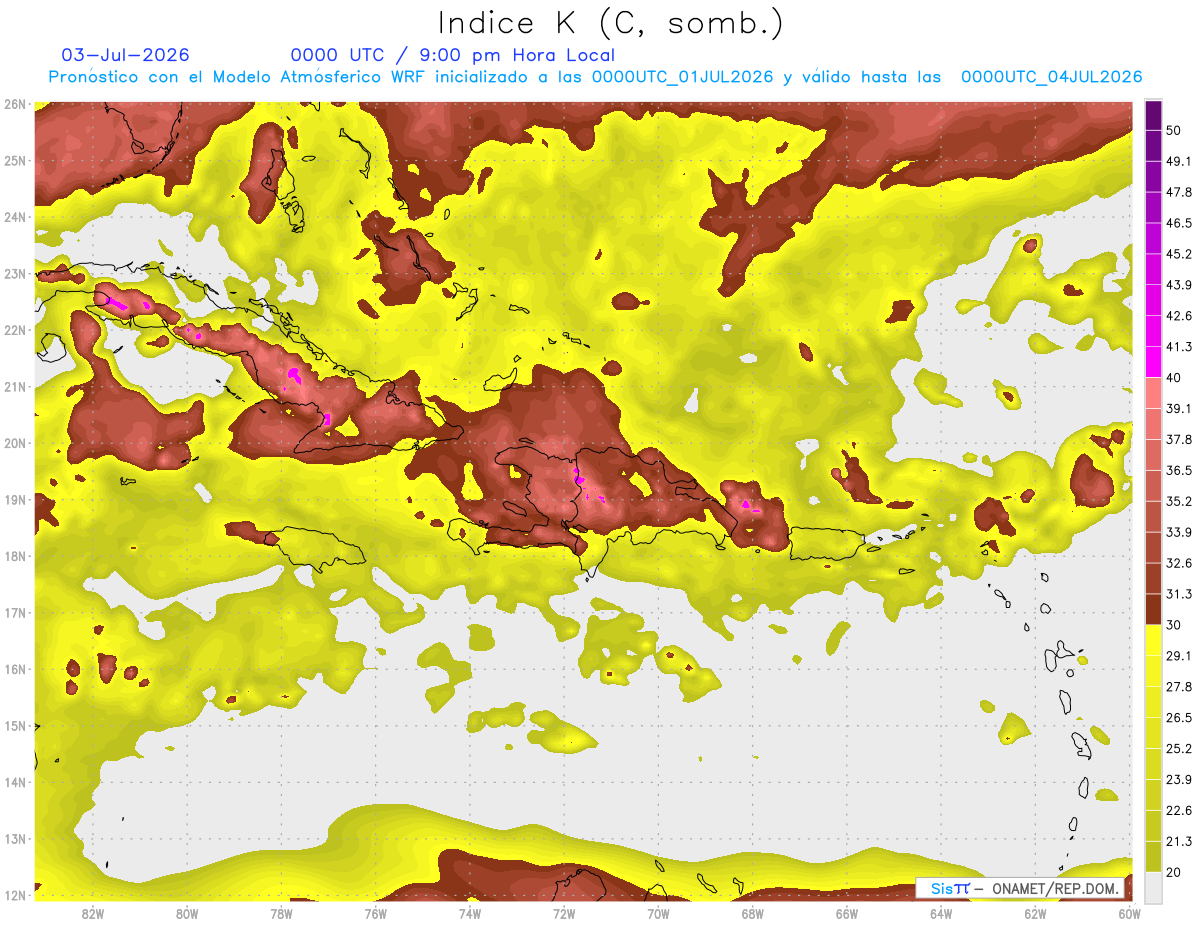The image size is (1200, 927).
Task: Click the colorbar label '42.6'
Action: 1178,316
